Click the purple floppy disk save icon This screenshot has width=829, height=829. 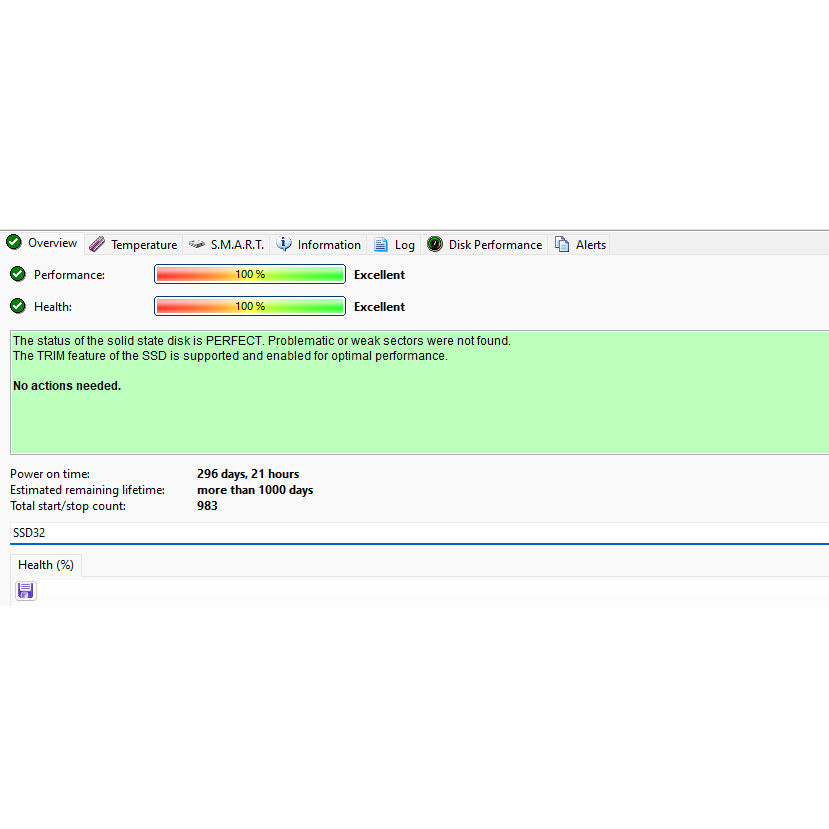[26, 591]
